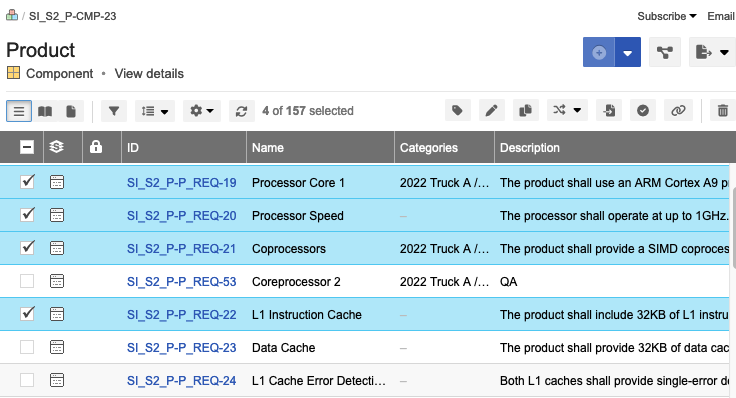Click item type icon for Coreprocessor 2
736x398 pixels.
(57, 281)
